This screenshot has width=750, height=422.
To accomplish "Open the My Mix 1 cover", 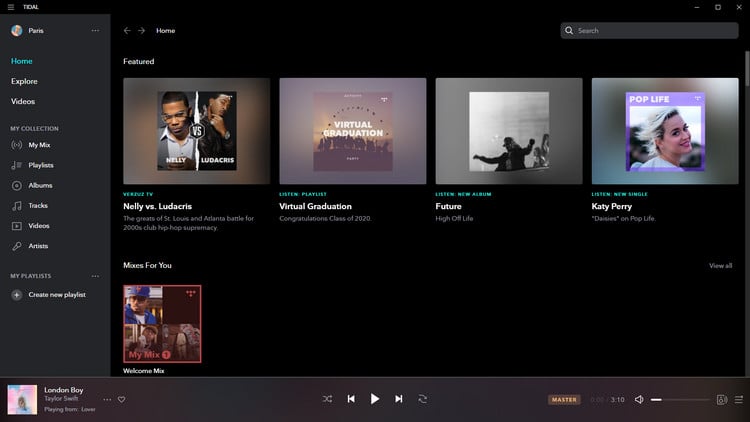I will [162, 324].
